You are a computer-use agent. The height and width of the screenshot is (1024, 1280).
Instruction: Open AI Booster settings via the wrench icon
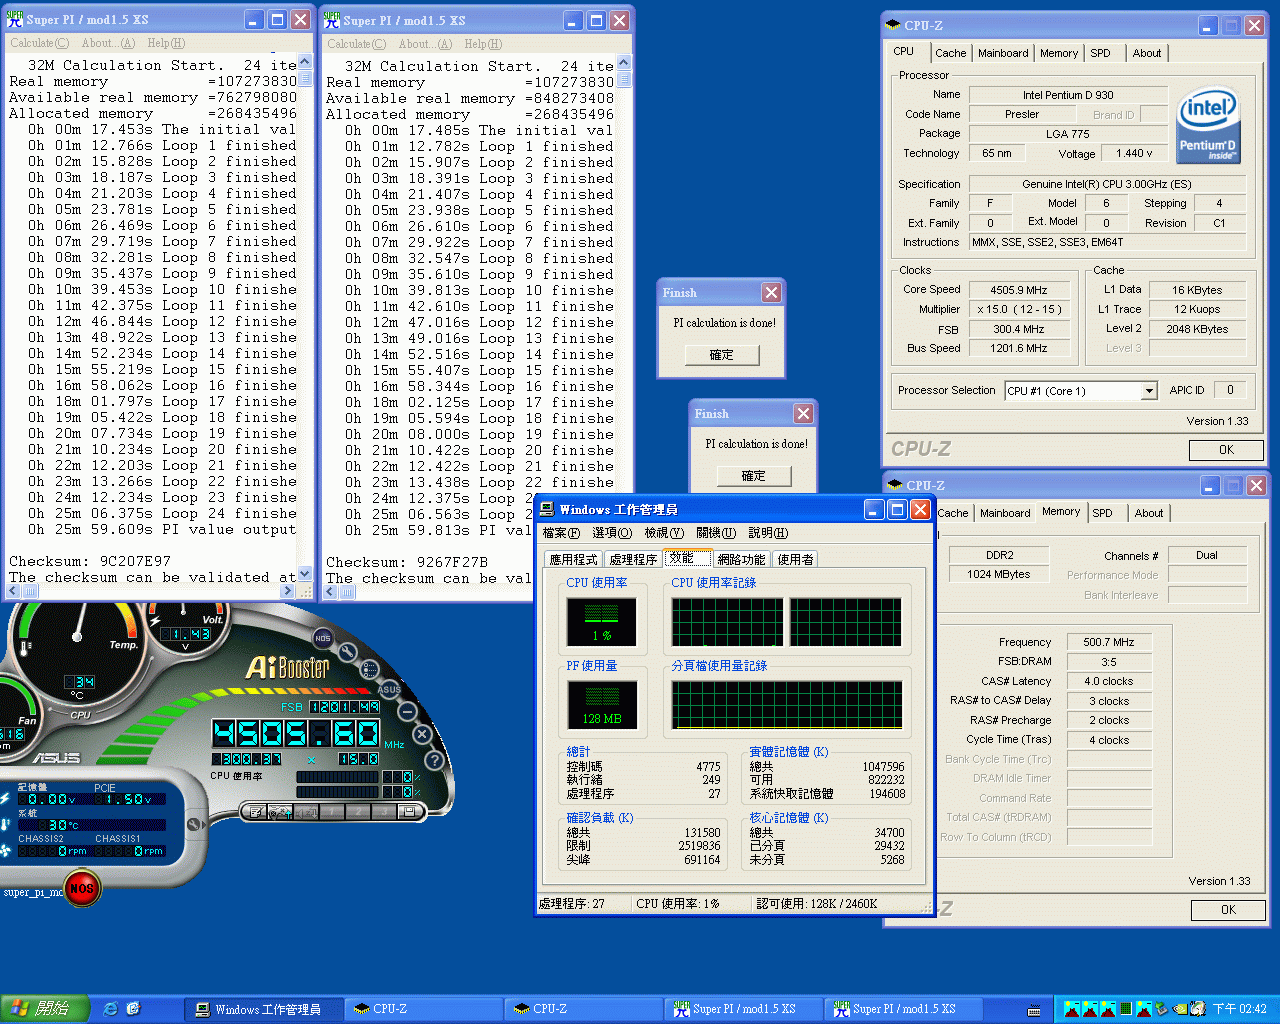click(346, 652)
